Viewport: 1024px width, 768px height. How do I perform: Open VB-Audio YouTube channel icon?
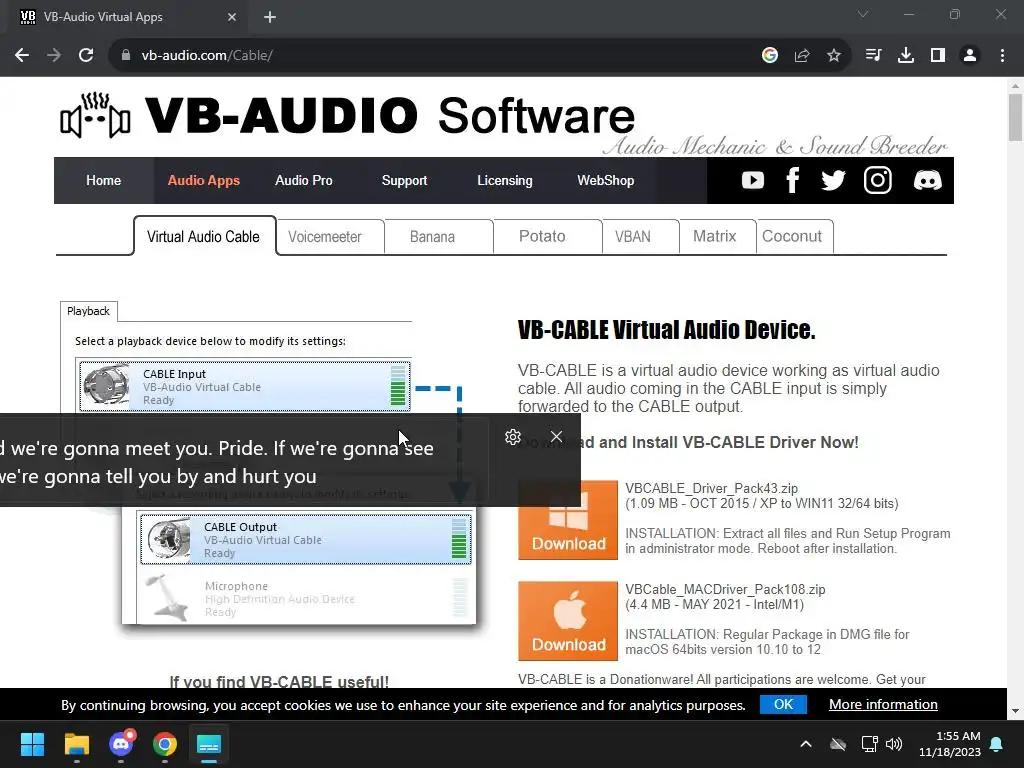(752, 180)
